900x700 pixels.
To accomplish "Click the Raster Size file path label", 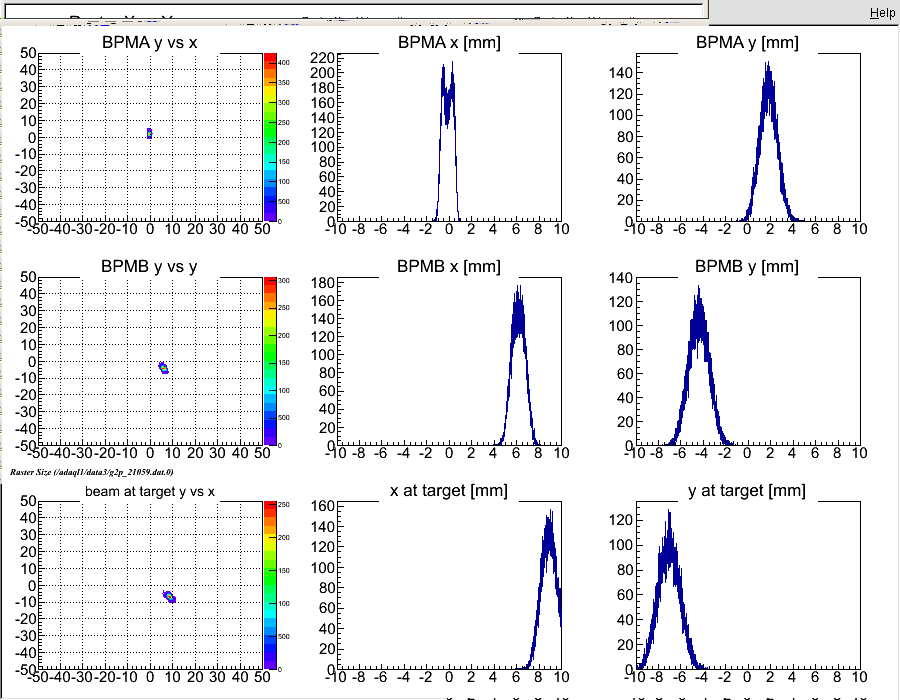I will coord(92,472).
